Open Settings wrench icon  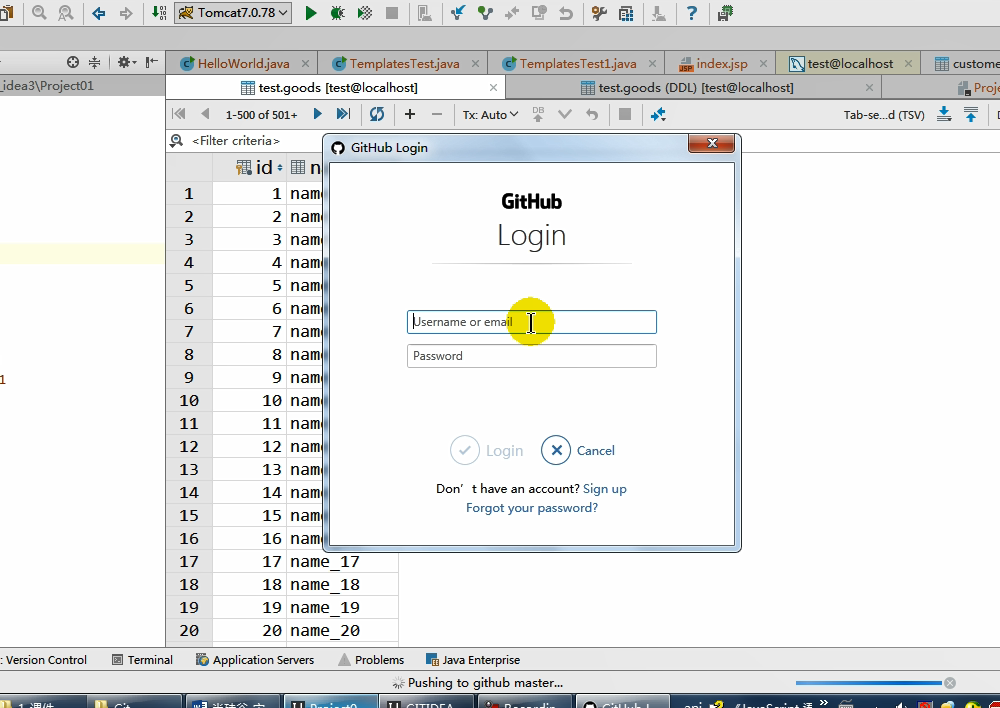[x=599, y=13]
